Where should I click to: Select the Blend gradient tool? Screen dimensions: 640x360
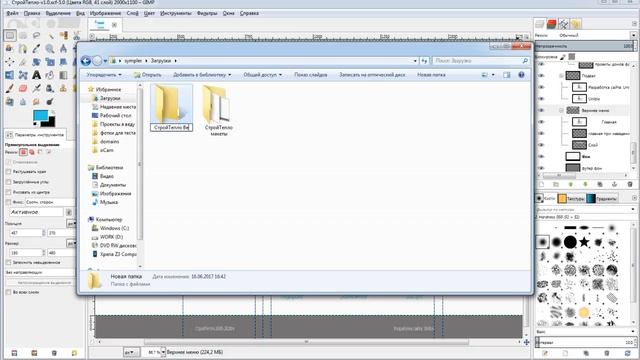click(x=63, y=75)
